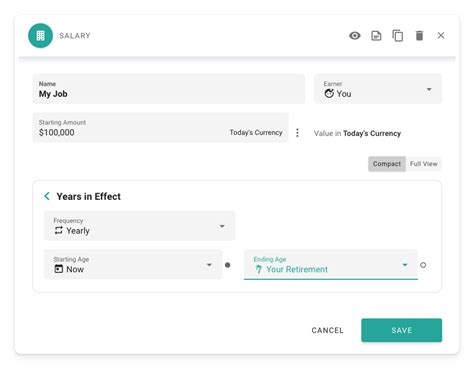The height and width of the screenshot is (368, 474).
Task: Click the calendar icon in Starting Age
Action: [x=59, y=269]
